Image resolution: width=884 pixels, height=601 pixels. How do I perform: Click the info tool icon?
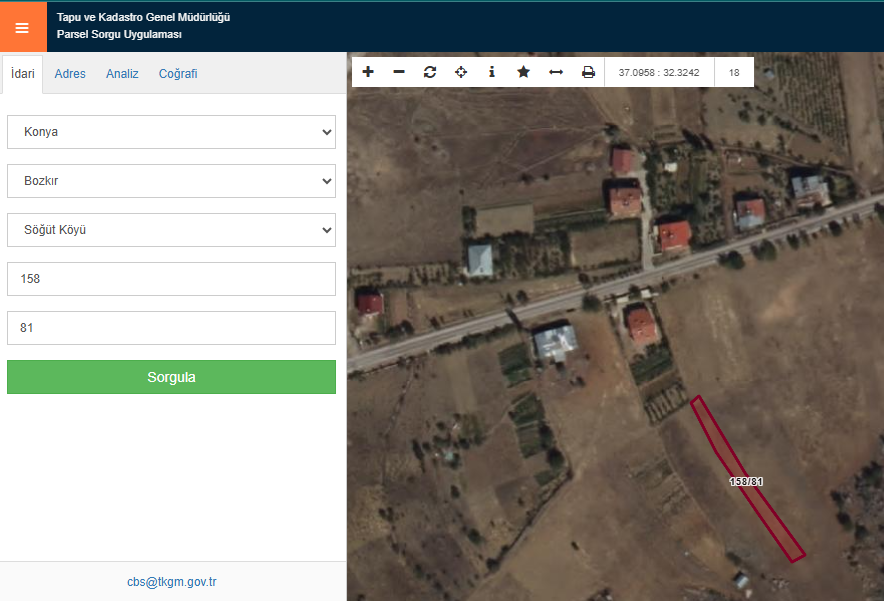[x=492, y=72]
